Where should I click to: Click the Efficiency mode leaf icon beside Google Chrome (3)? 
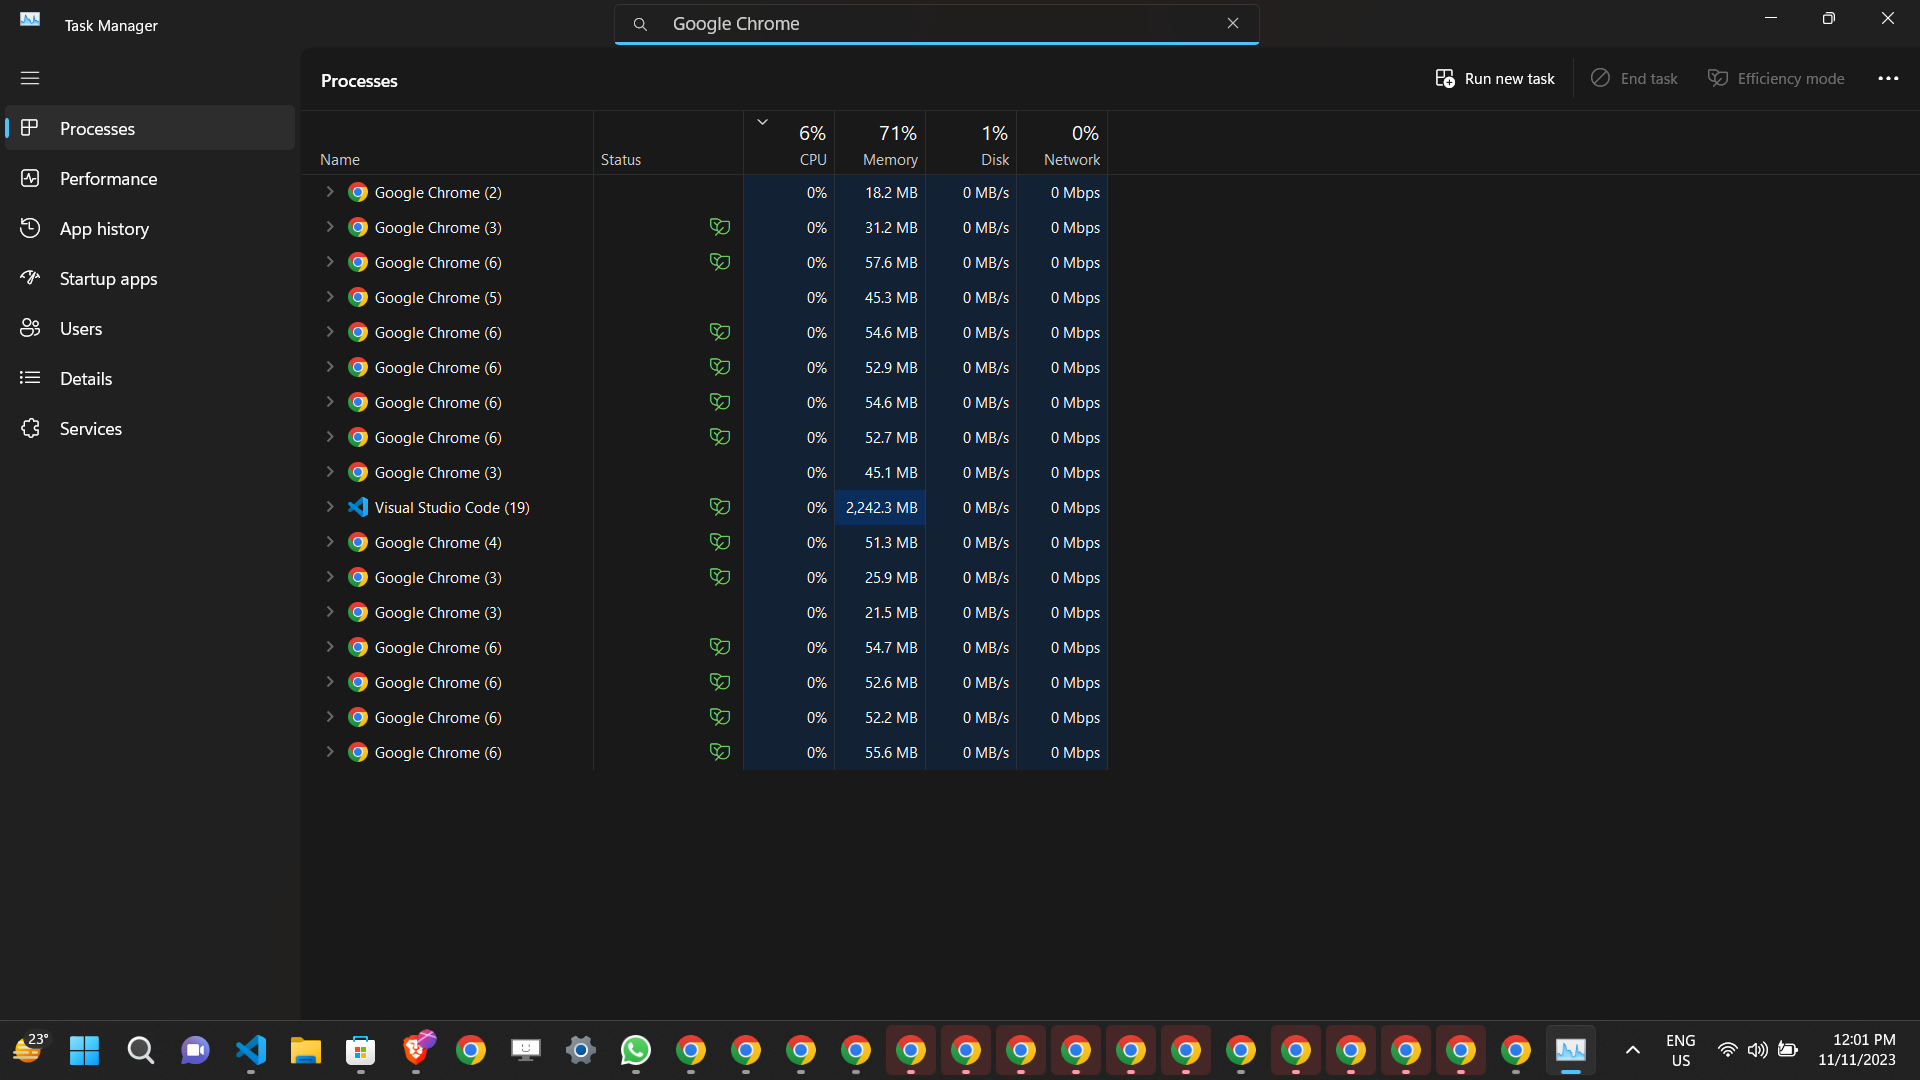coord(720,227)
